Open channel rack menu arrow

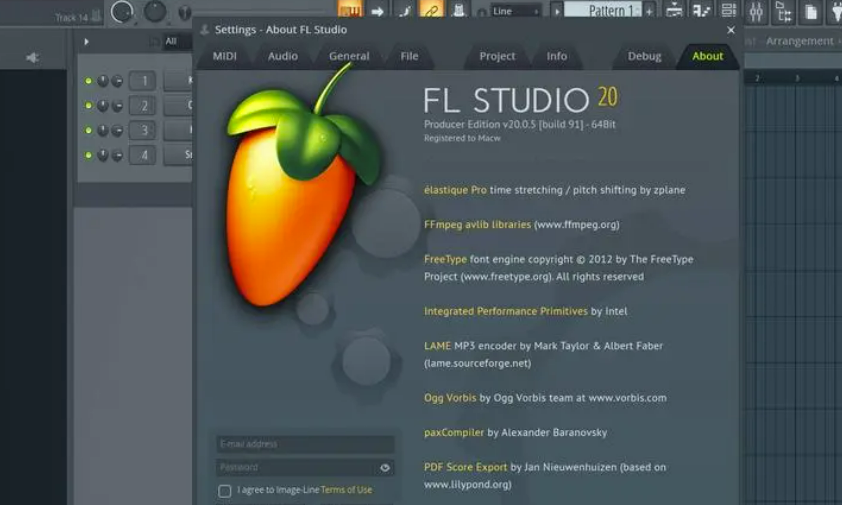pos(86,41)
